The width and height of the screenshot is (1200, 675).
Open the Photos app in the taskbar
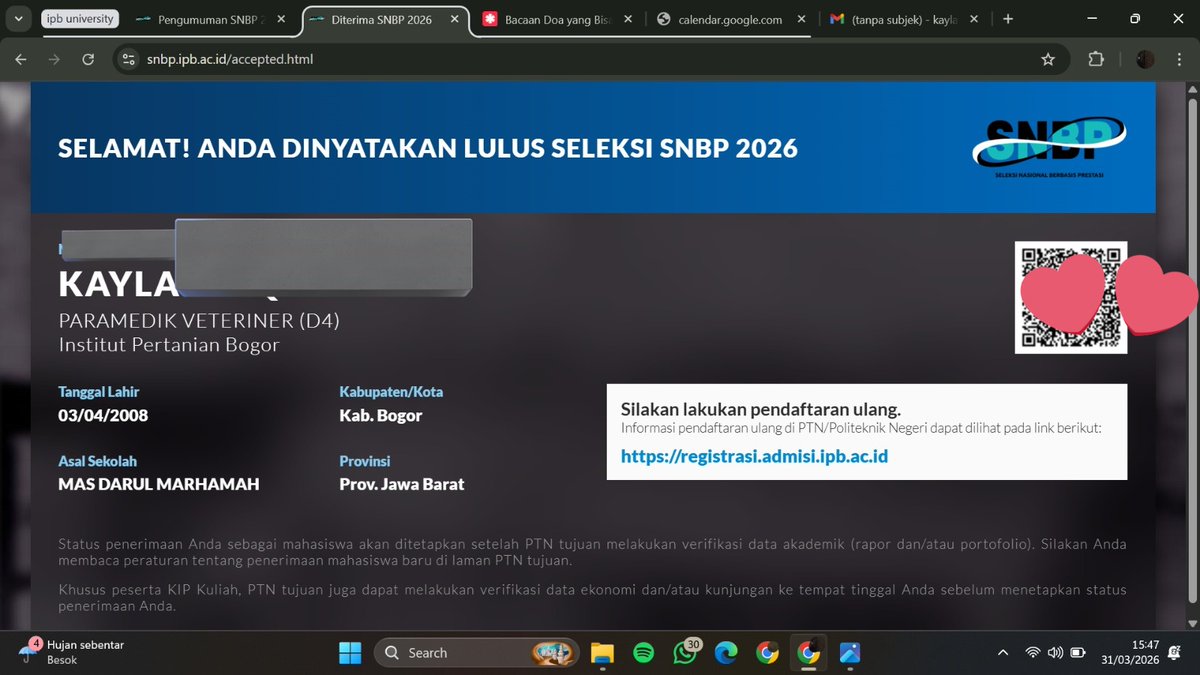850,653
